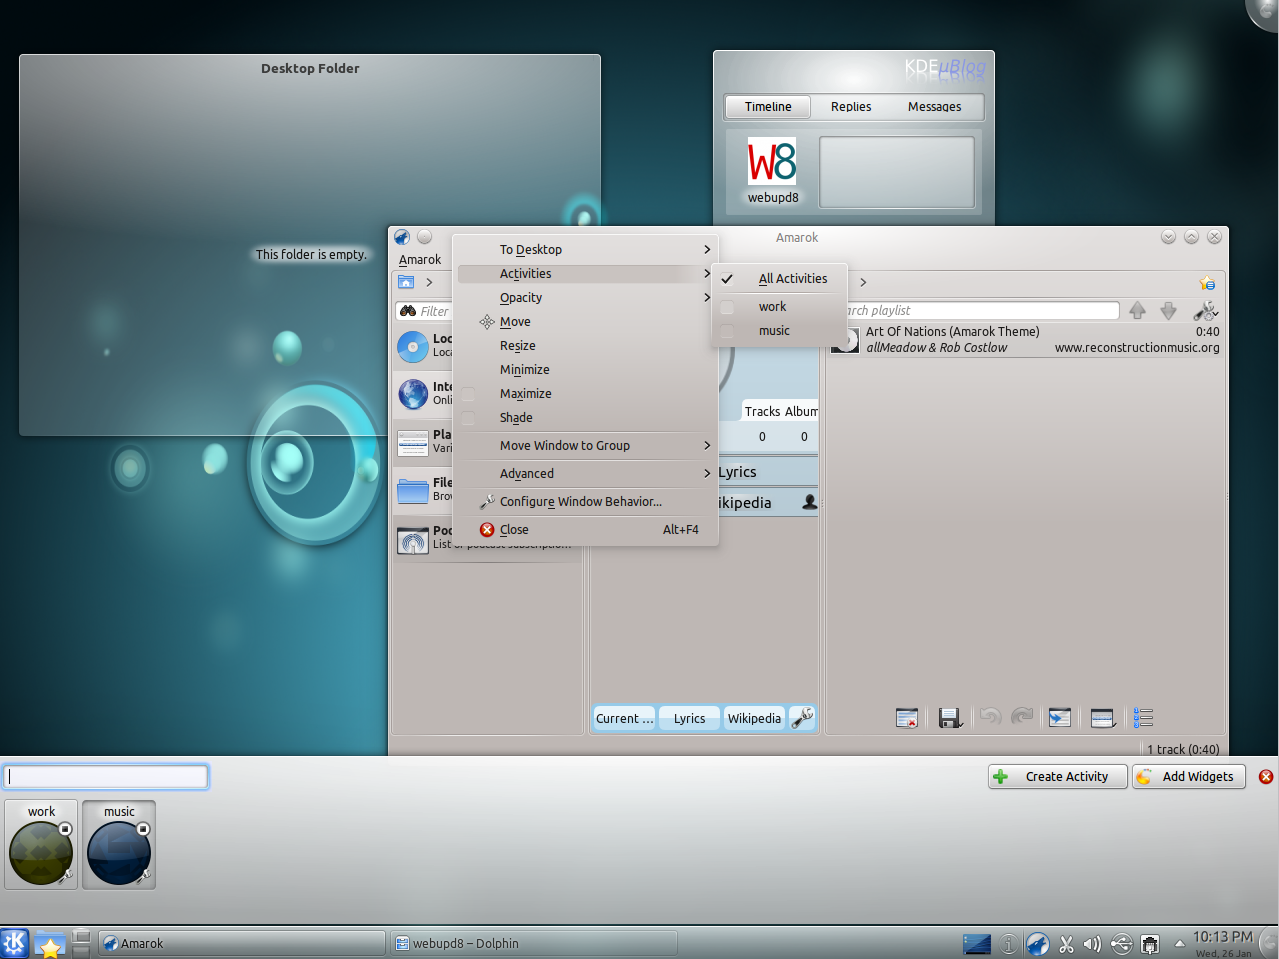
Task: Toggle the Maximize checkbox in window menu
Action: tap(468, 394)
